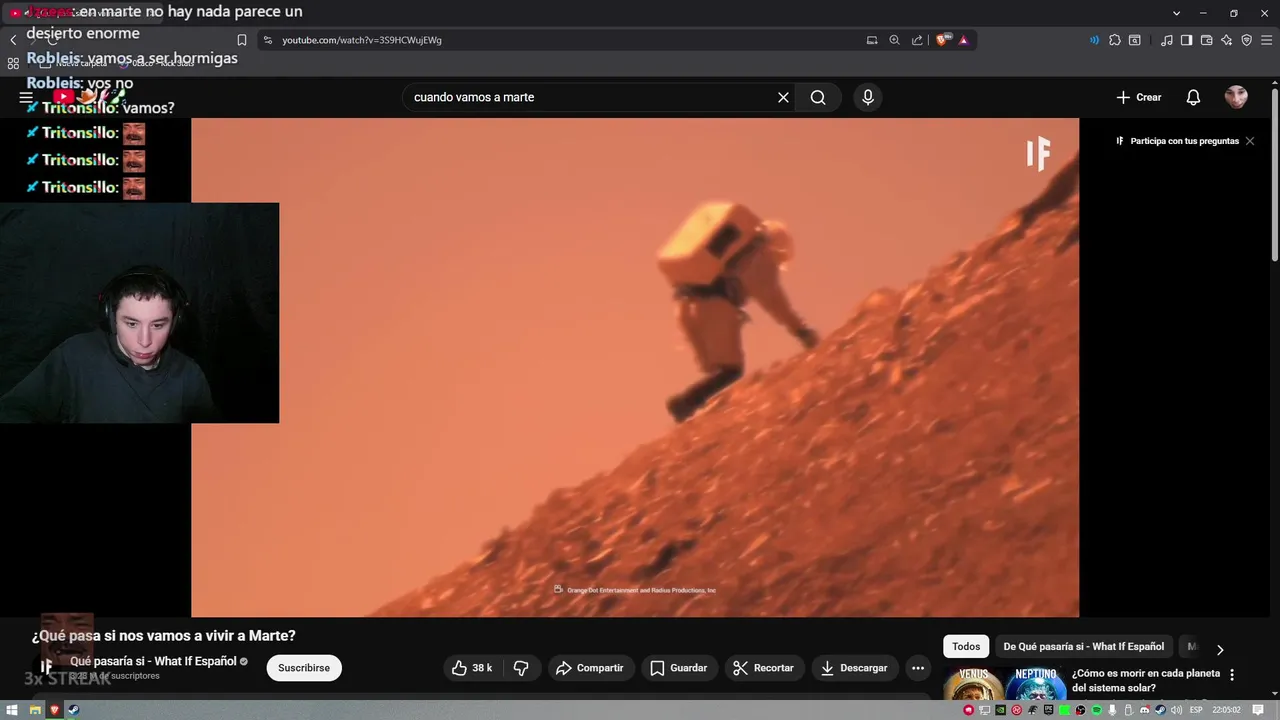Image resolution: width=1280 pixels, height=720 pixels.
Task: Open the browser hamburger main menu
Action: (x=1267, y=40)
